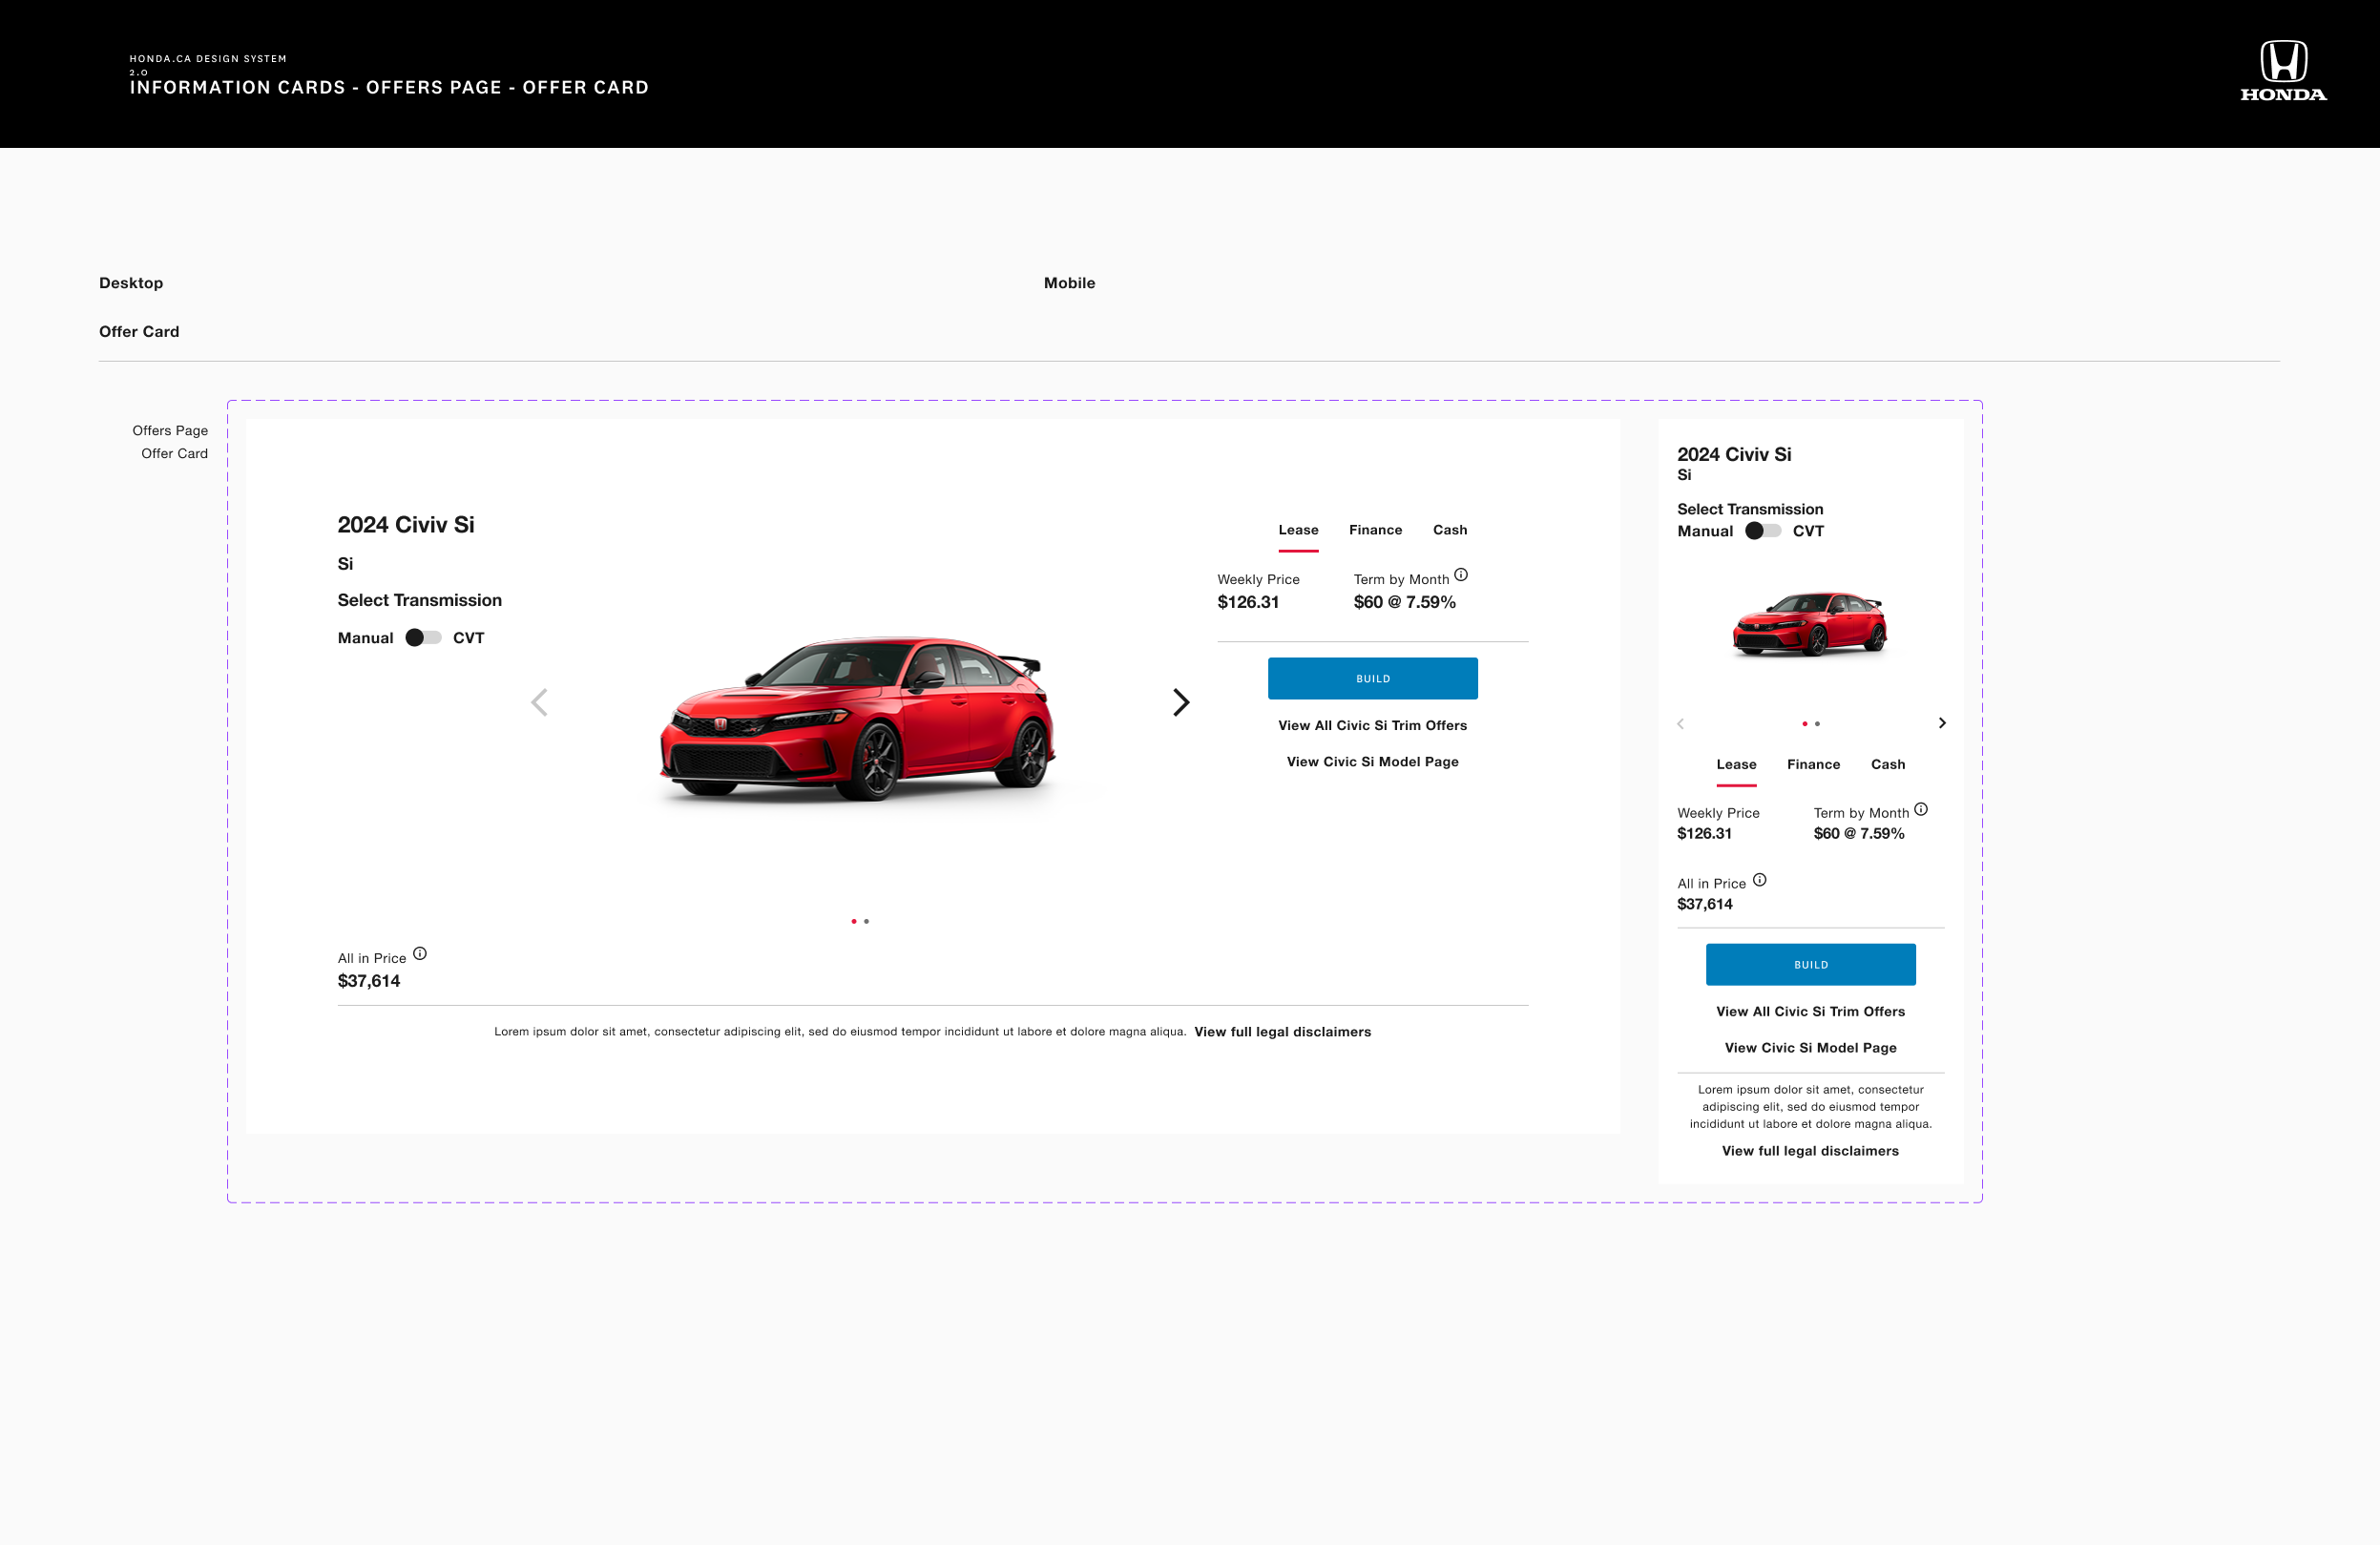Select the Lease tab on mobile card

(x=1736, y=764)
